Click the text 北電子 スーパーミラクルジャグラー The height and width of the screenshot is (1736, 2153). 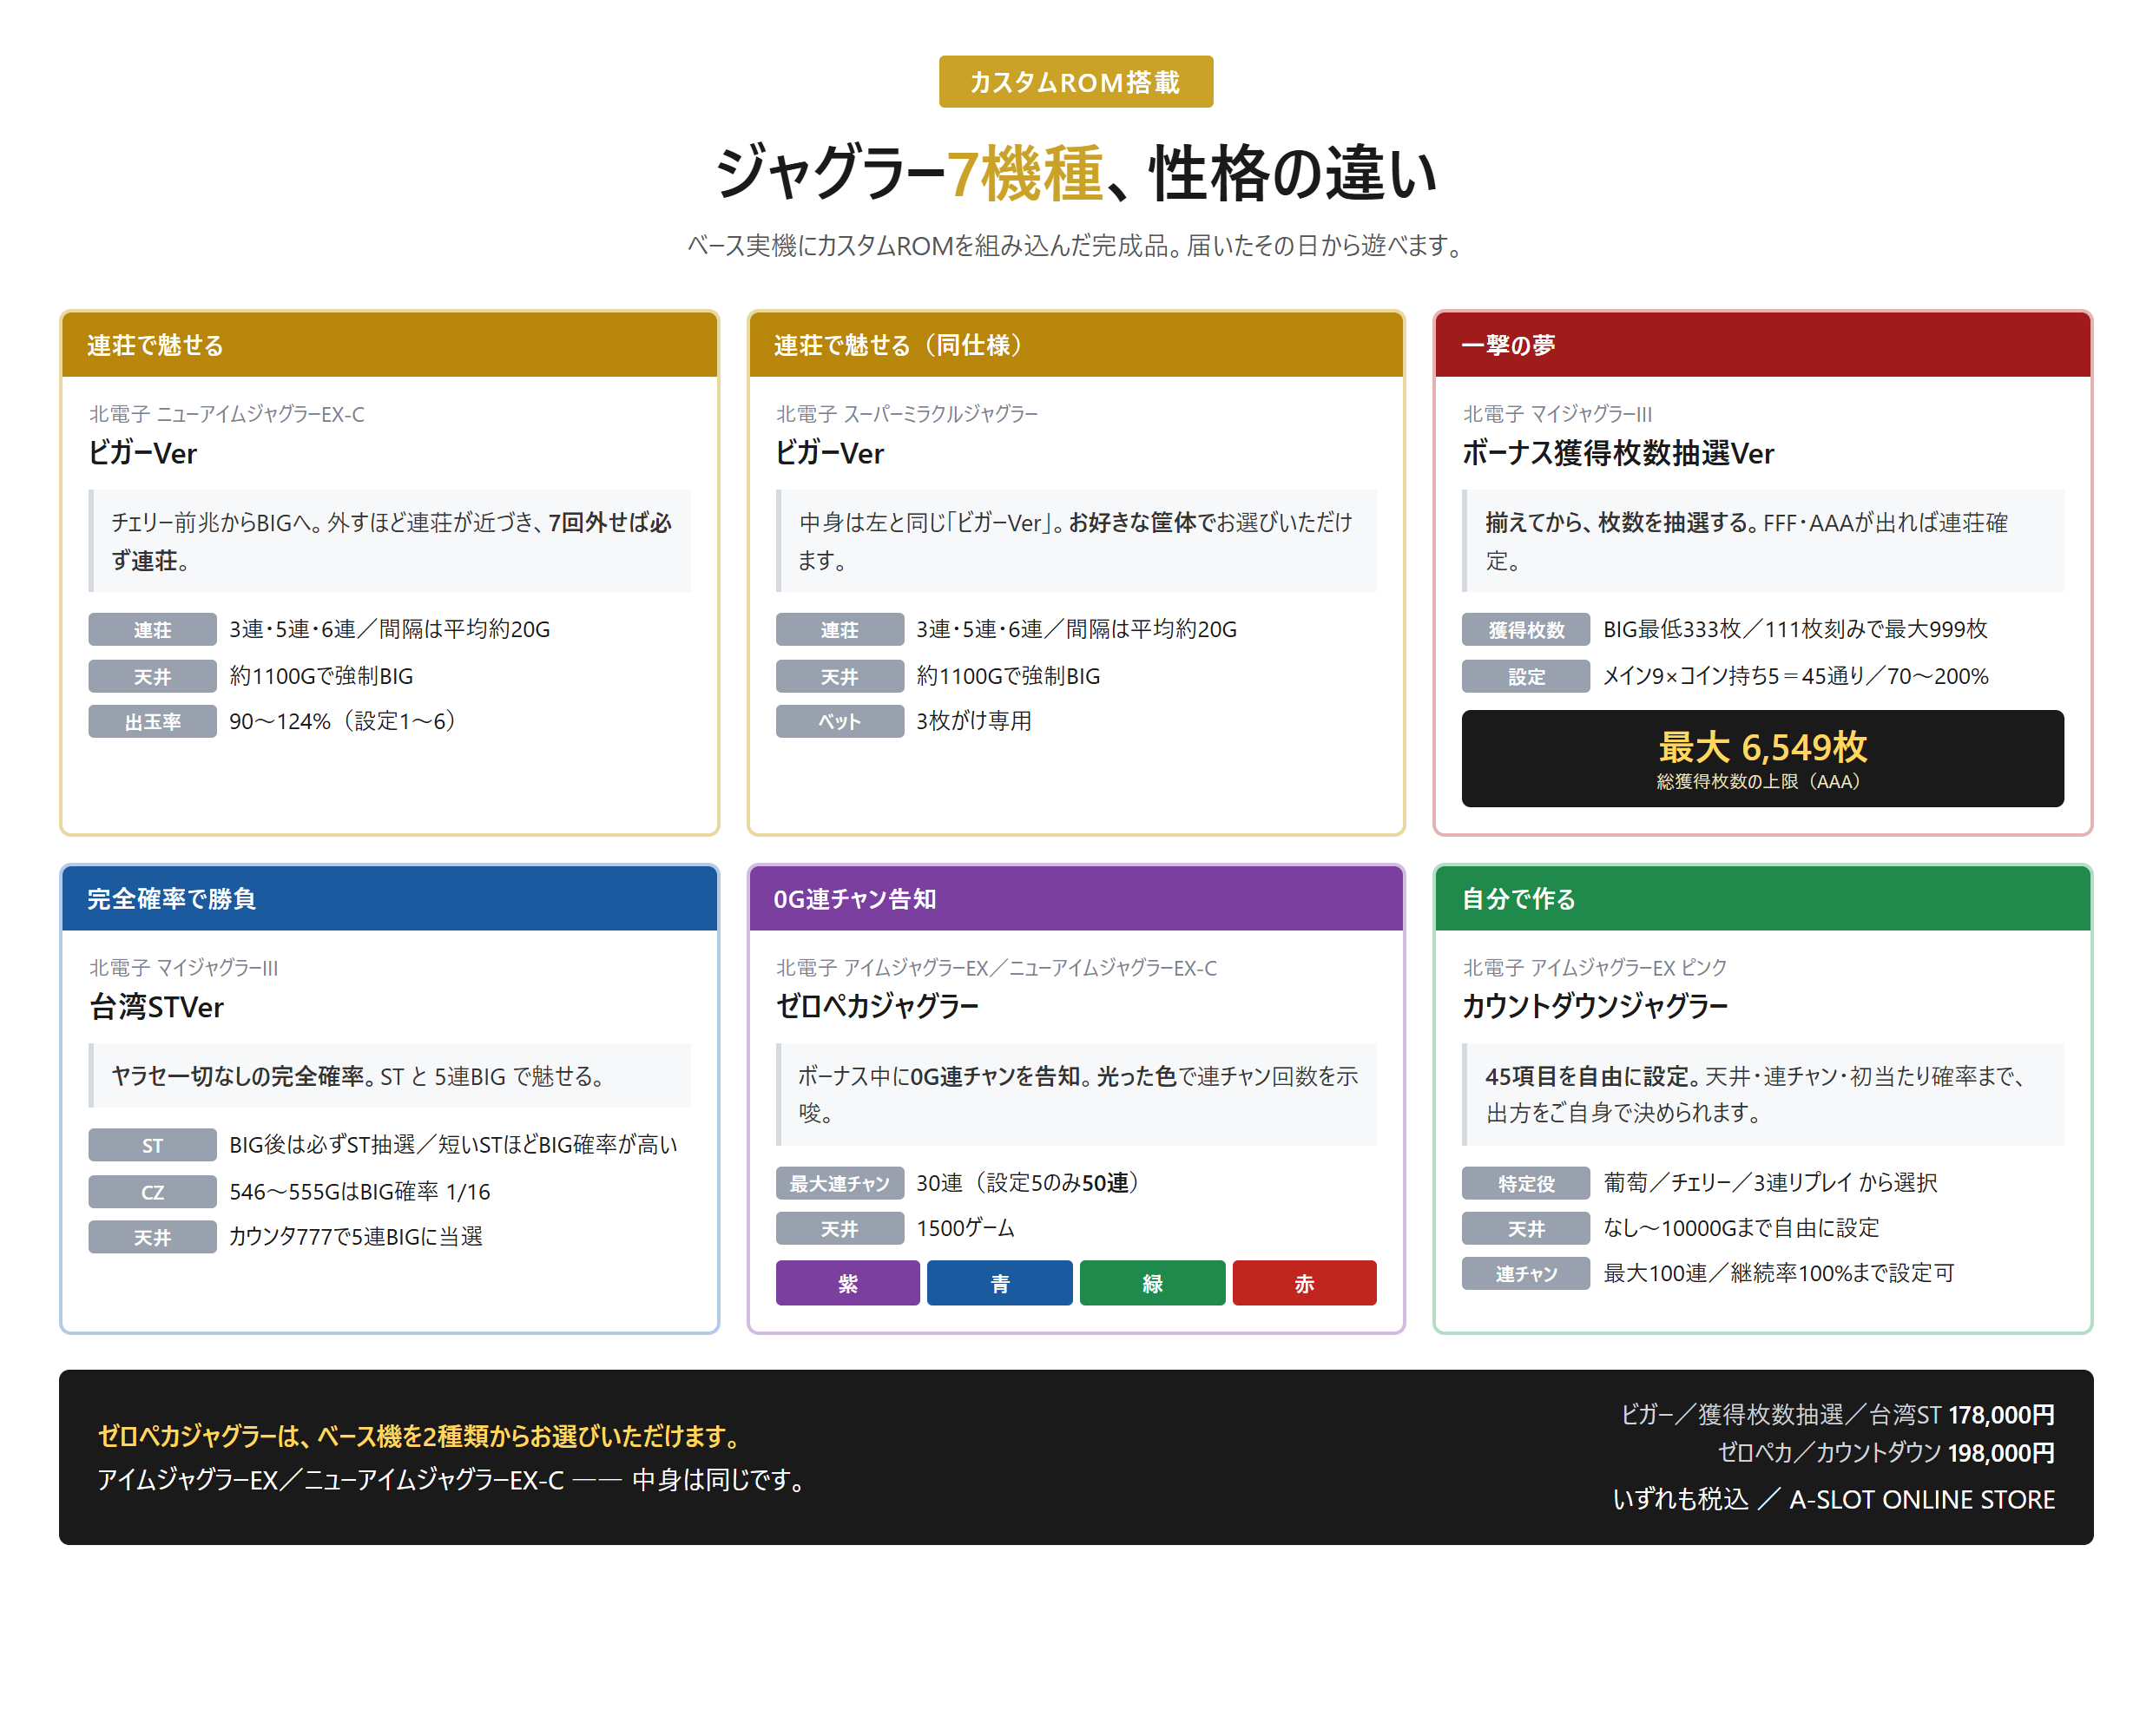[x=906, y=414]
